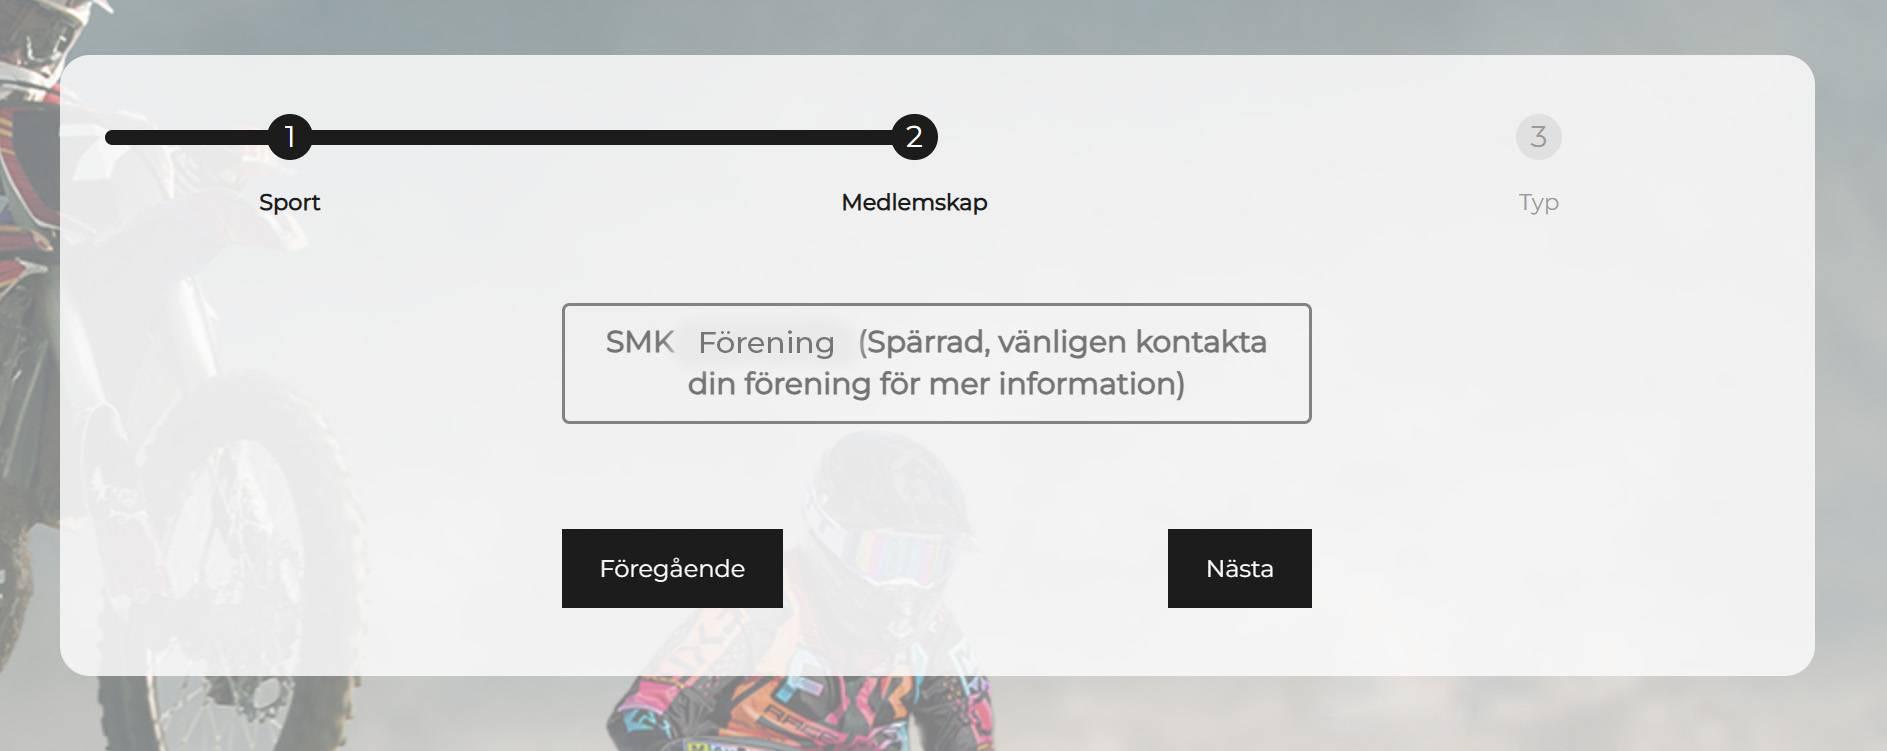Go to the Sport step label
The height and width of the screenshot is (751, 1887).
290,202
